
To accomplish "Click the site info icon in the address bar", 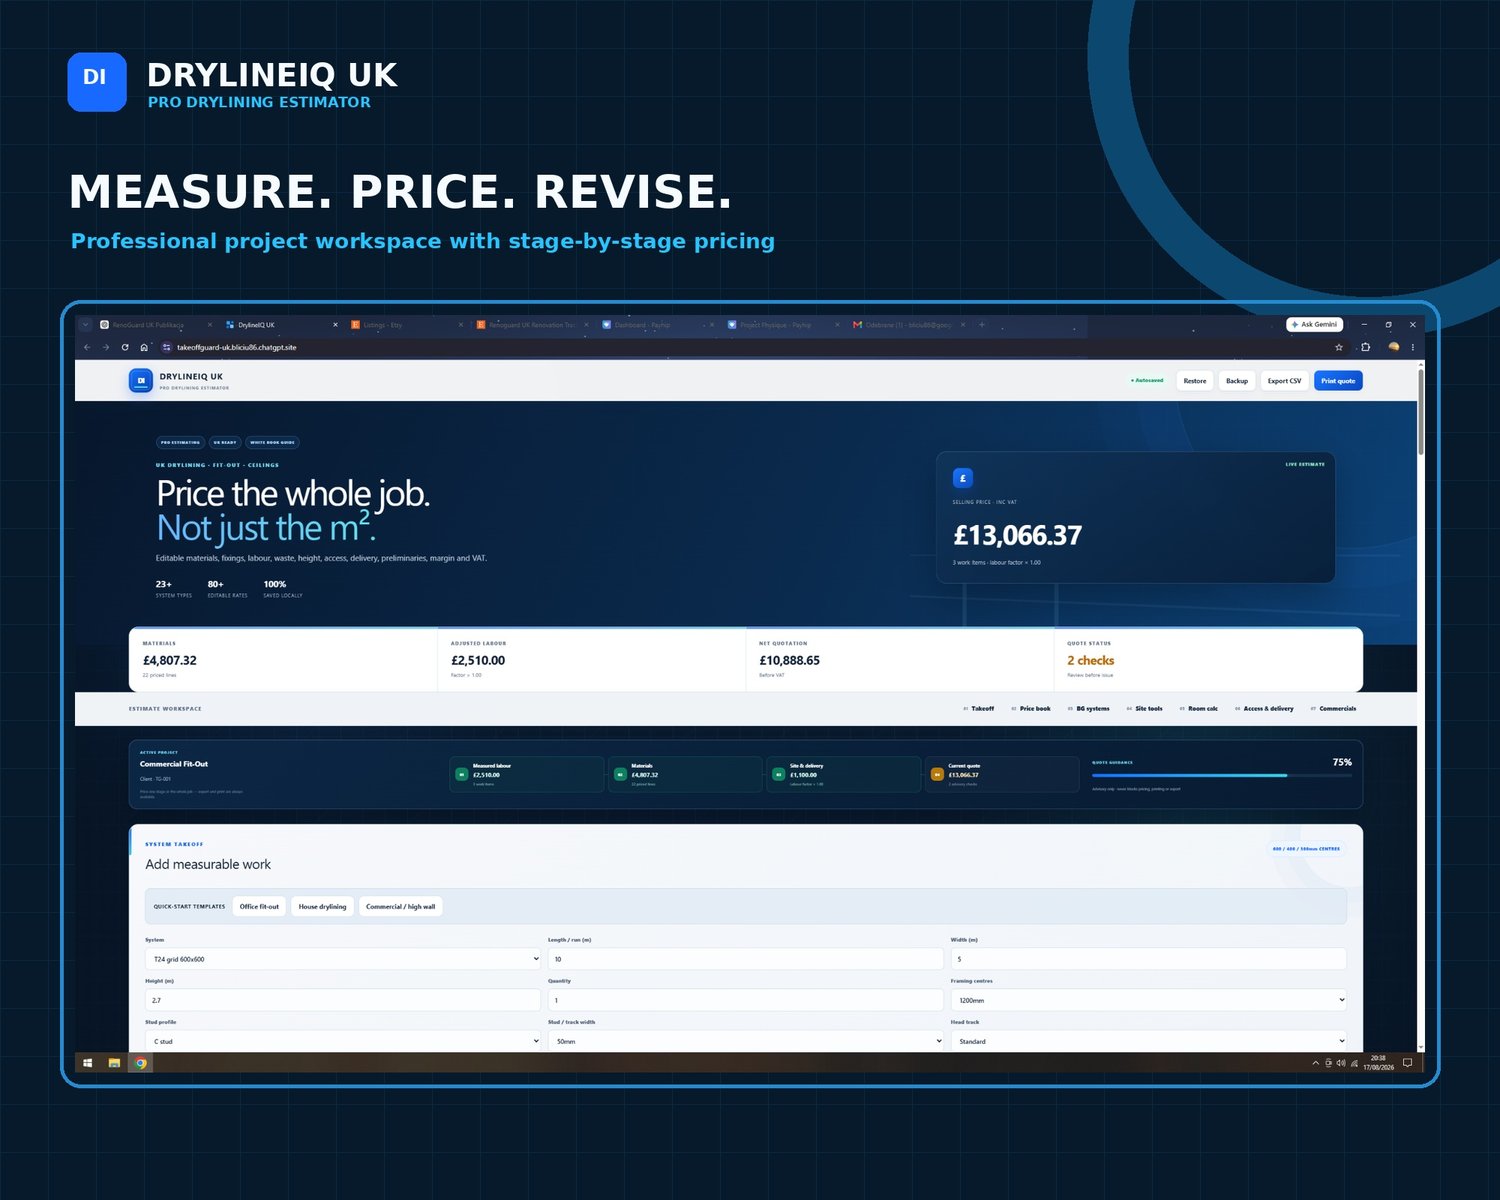I will pyautogui.click(x=166, y=347).
